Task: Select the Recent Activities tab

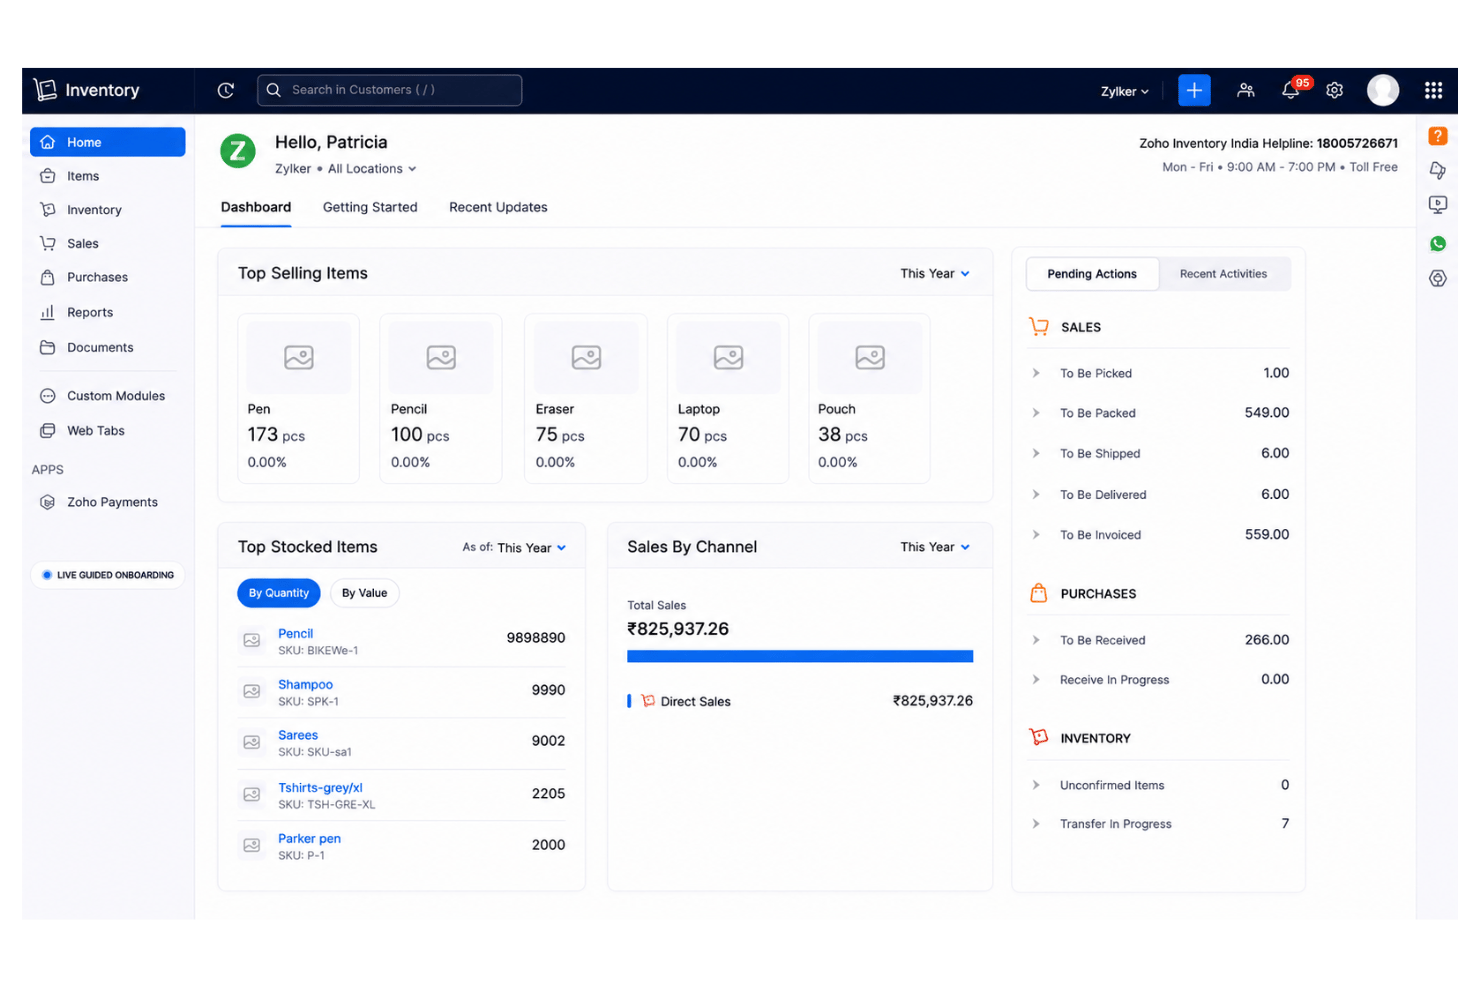Action: (x=1223, y=274)
